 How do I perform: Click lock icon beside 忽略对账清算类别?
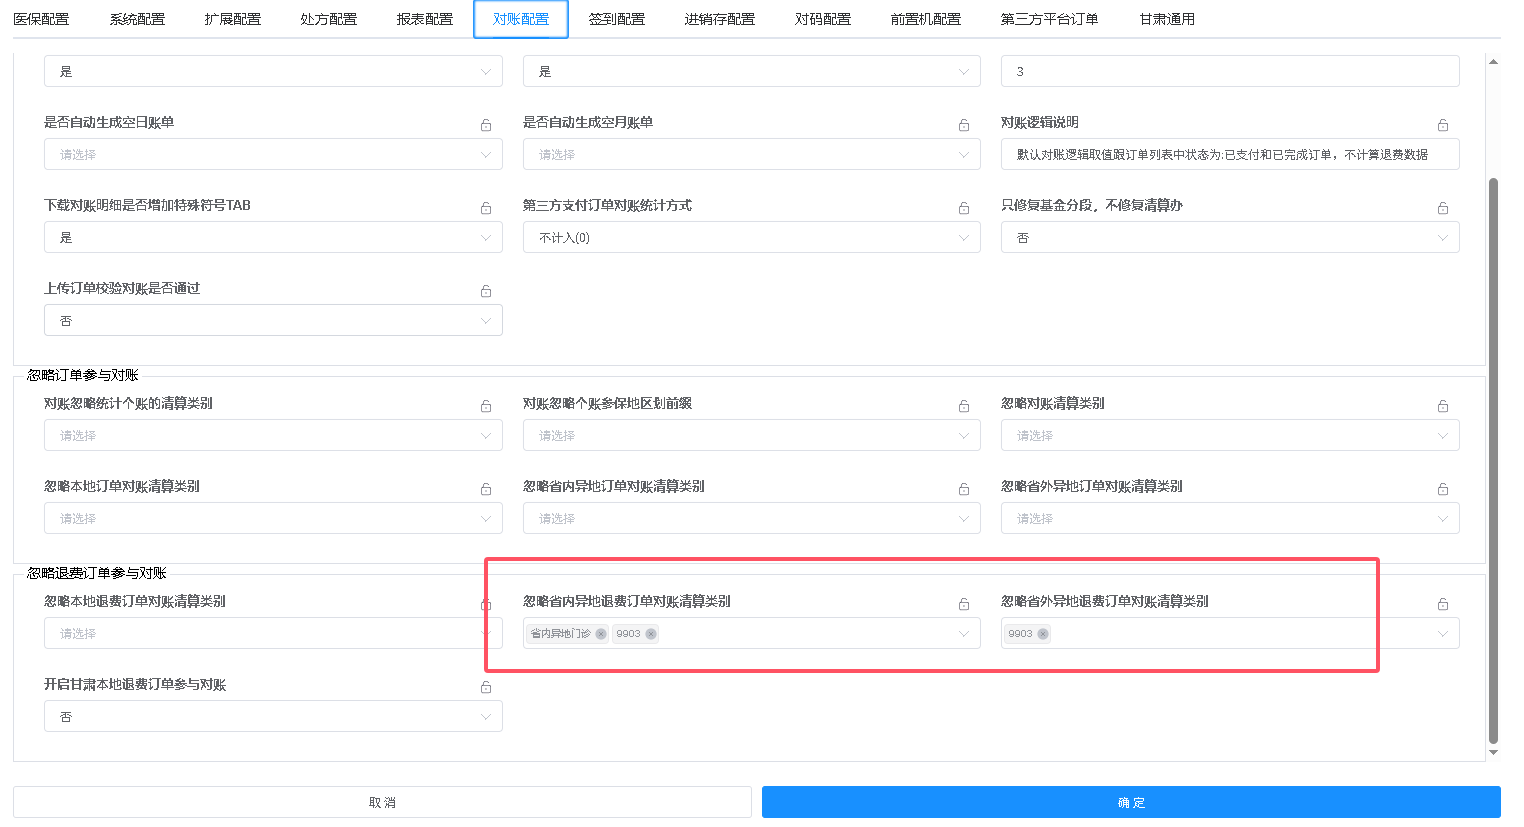pos(1443,406)
